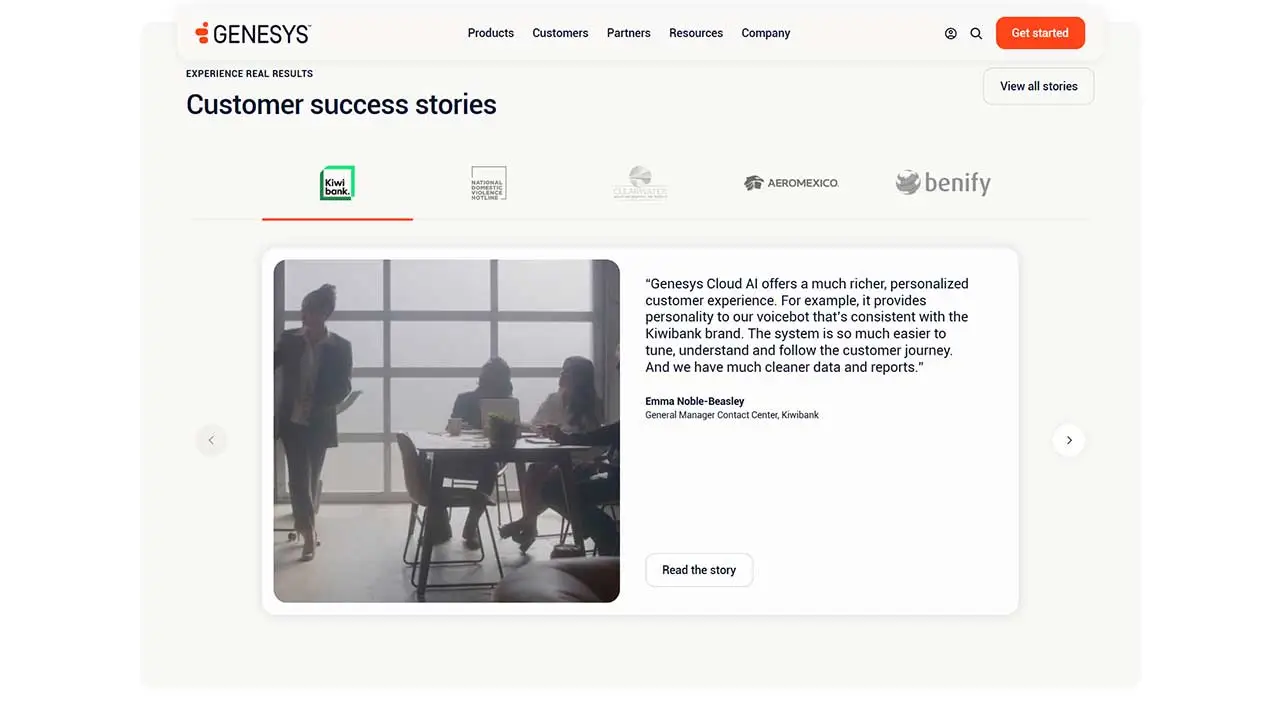The width and height of the screenshot is (1280, 720).
Task: Select the Benify logo tab
Action: (x=943, y=183)
